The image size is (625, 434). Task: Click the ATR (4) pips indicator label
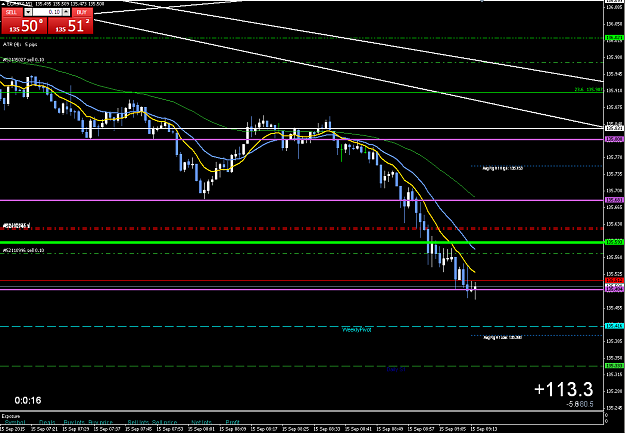click(20, 44)
